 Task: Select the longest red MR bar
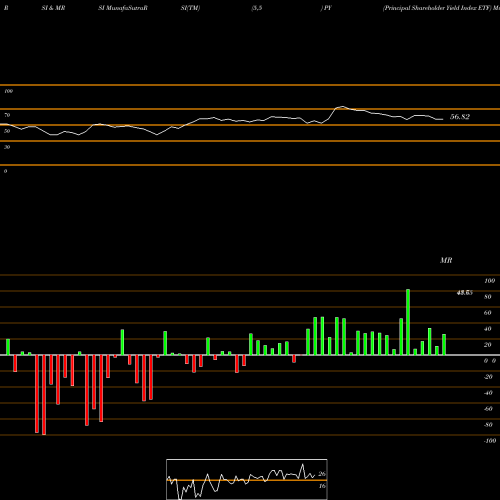point(44,395)
